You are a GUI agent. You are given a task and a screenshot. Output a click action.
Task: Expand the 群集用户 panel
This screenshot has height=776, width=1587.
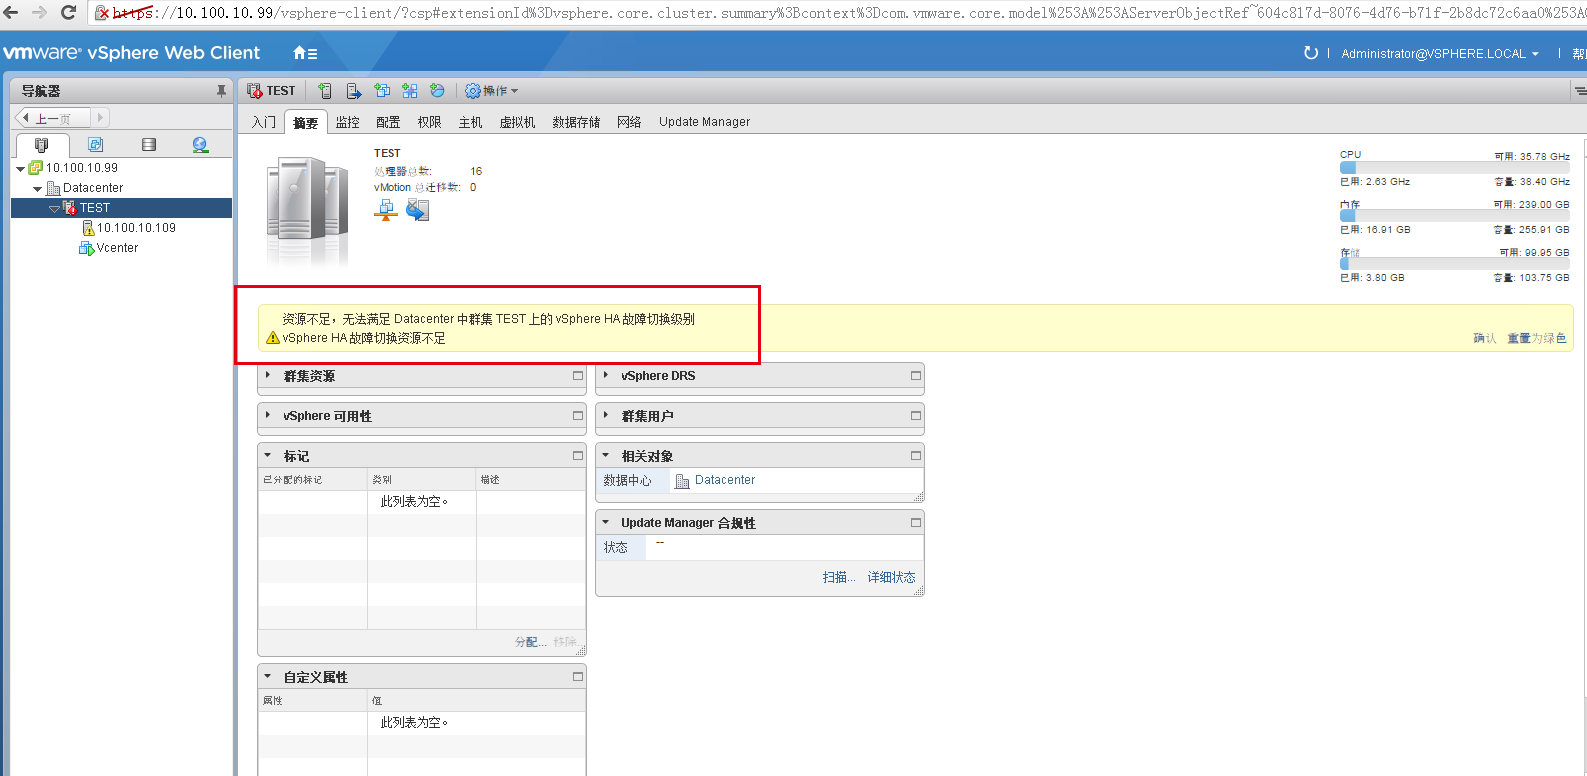point(606,416)
